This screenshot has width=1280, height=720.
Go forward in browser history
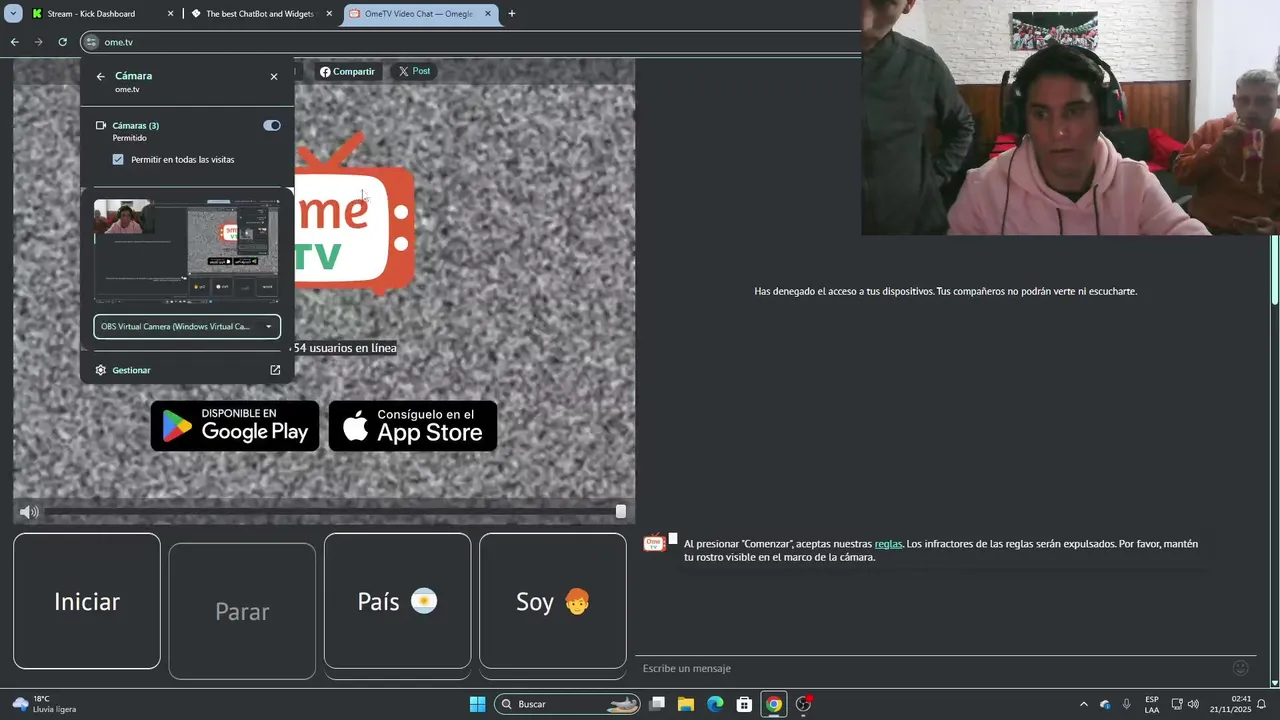tap(38, 42)
